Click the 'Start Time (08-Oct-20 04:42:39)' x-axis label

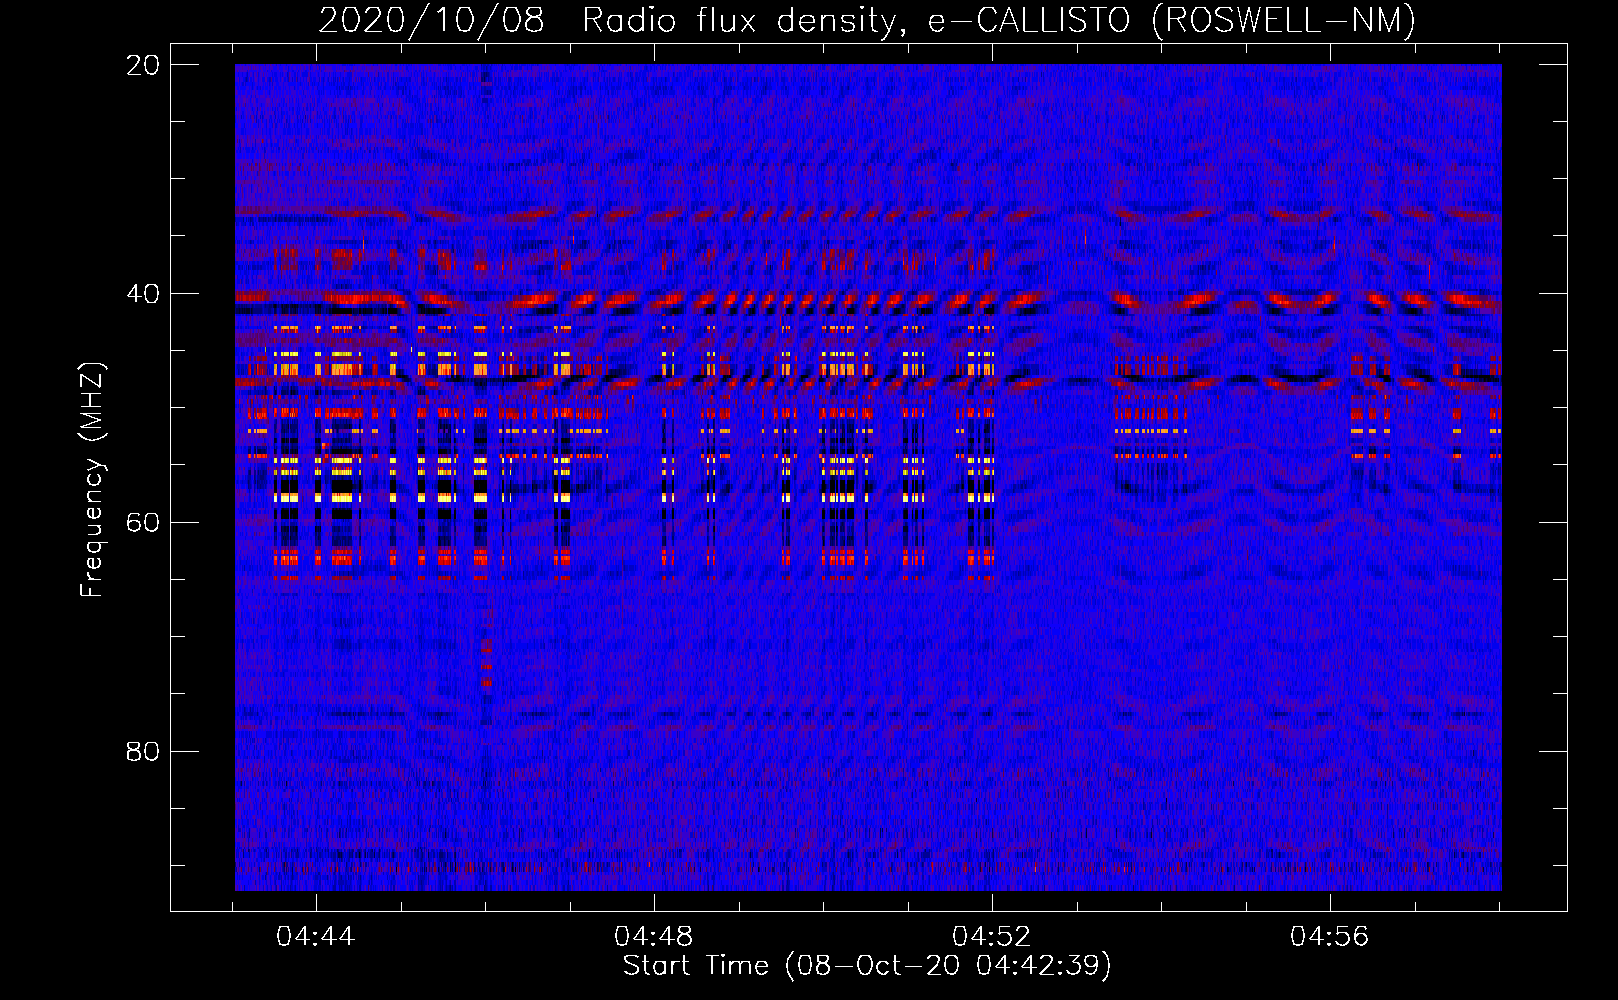coord(867,966)
